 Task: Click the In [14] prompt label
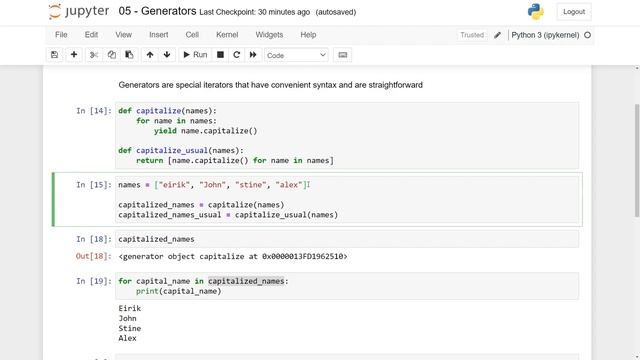click(x=93, y=111)
